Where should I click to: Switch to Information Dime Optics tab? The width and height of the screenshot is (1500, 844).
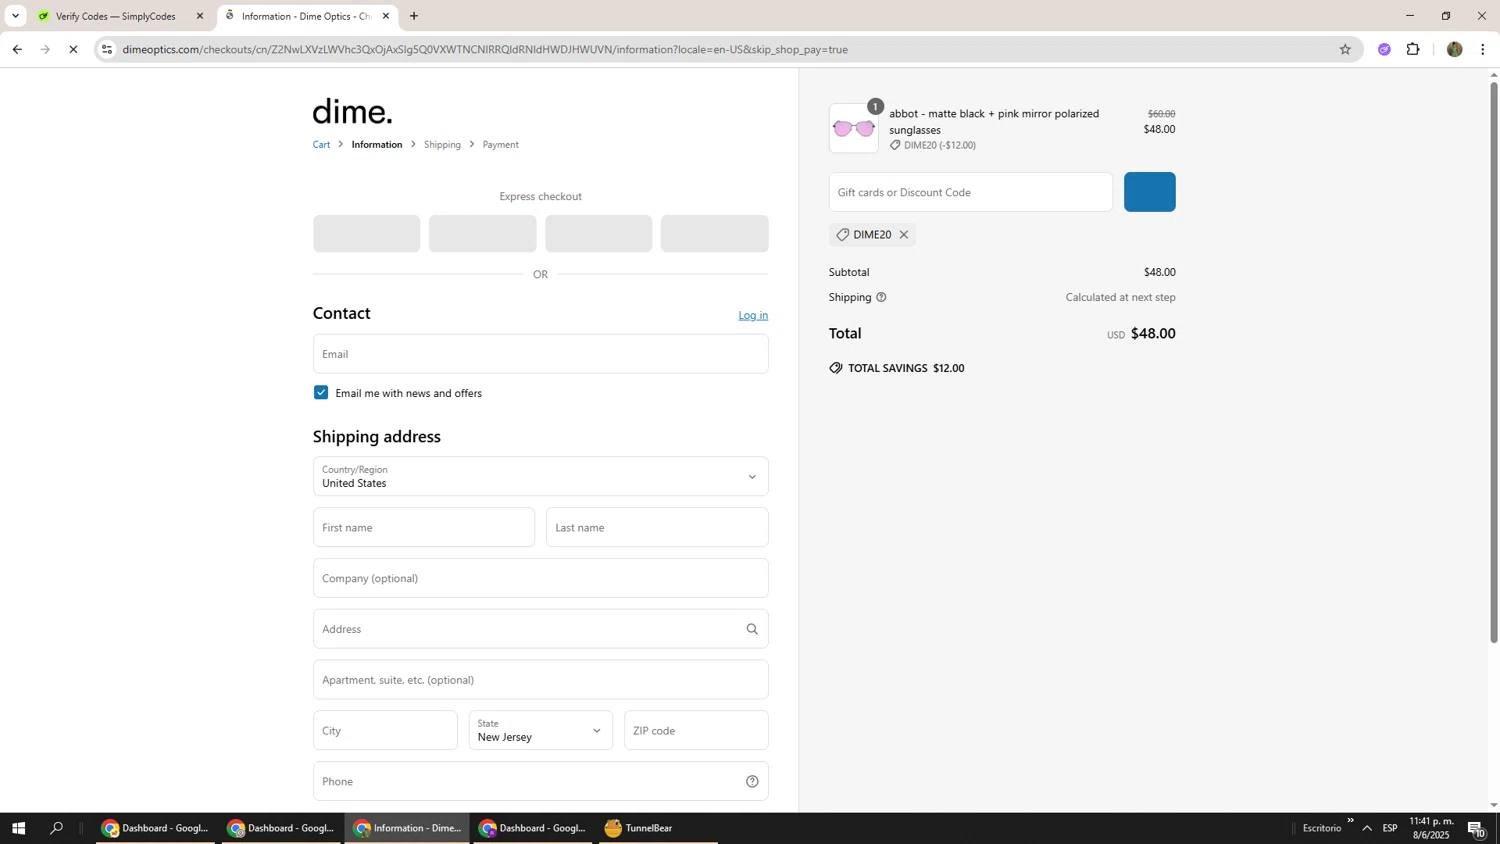[305, 16]
